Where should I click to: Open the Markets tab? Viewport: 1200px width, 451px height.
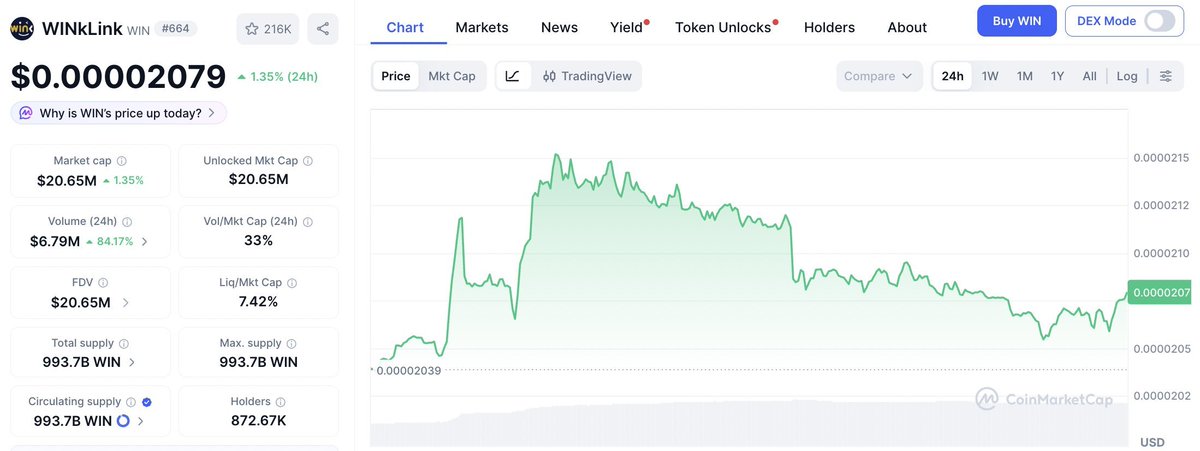tap(482, 27)
